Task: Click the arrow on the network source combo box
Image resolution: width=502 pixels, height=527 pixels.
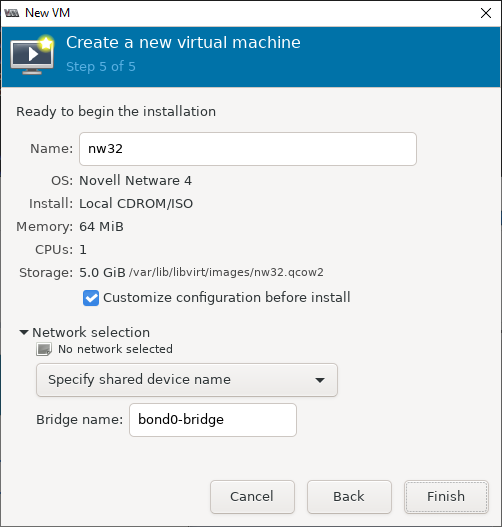Action: [x=320, y=380]
